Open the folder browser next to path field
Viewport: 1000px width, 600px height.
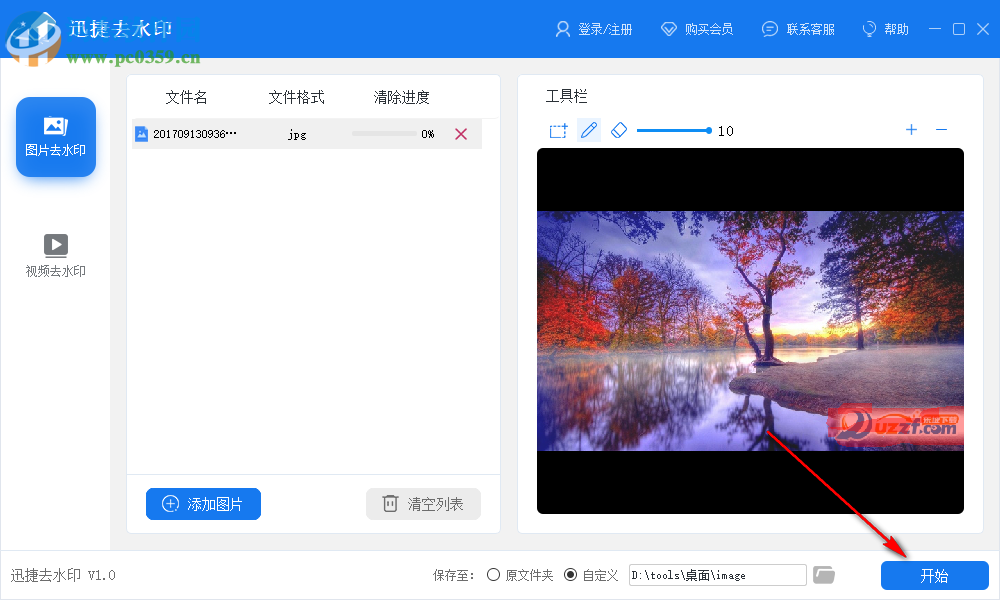pos(823,574)
